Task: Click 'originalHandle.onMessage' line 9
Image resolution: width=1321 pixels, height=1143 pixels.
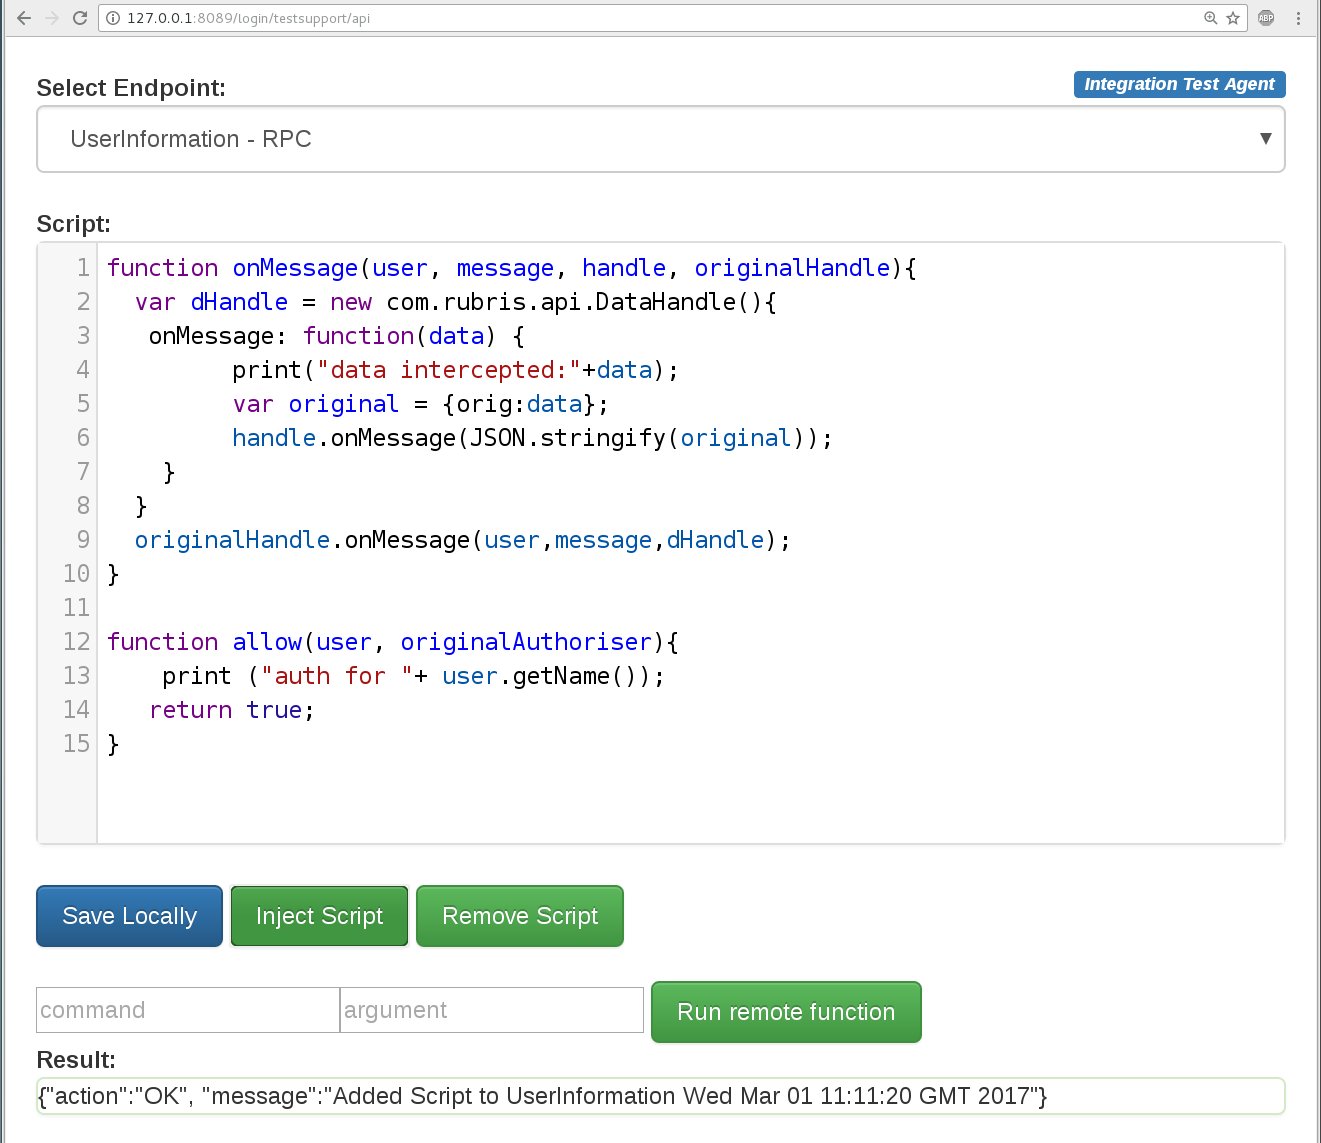Action: click(463, 540)
